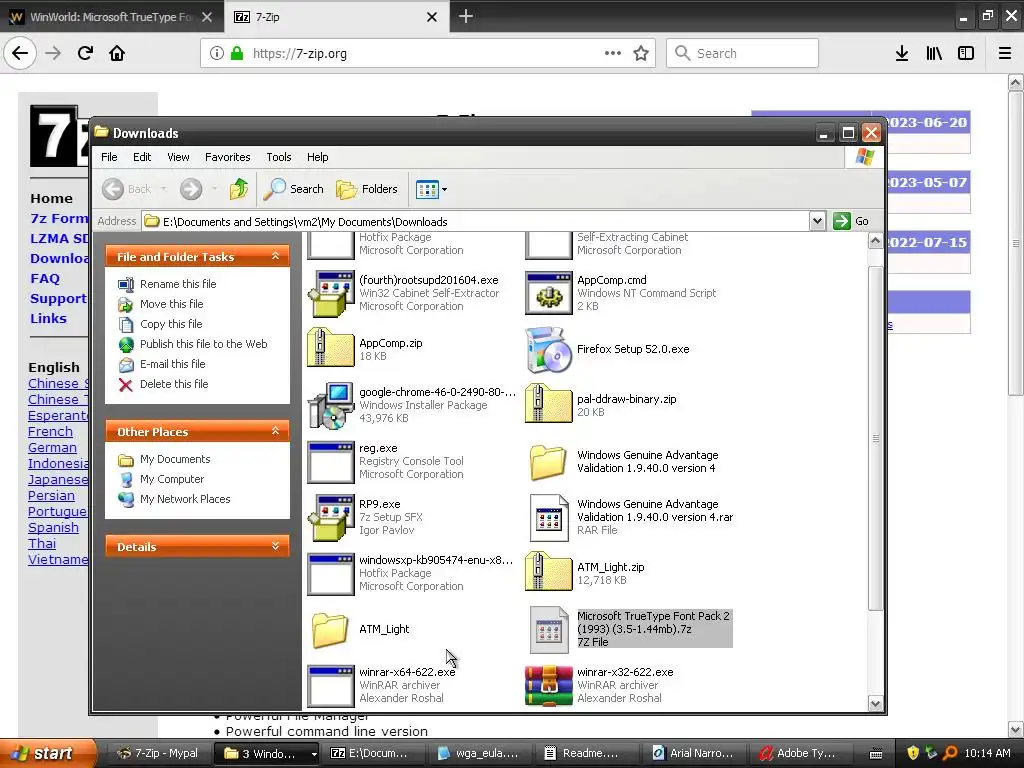Open the AppComp.zip archive icon
1024x768 pixels.
tap(330, 348)
